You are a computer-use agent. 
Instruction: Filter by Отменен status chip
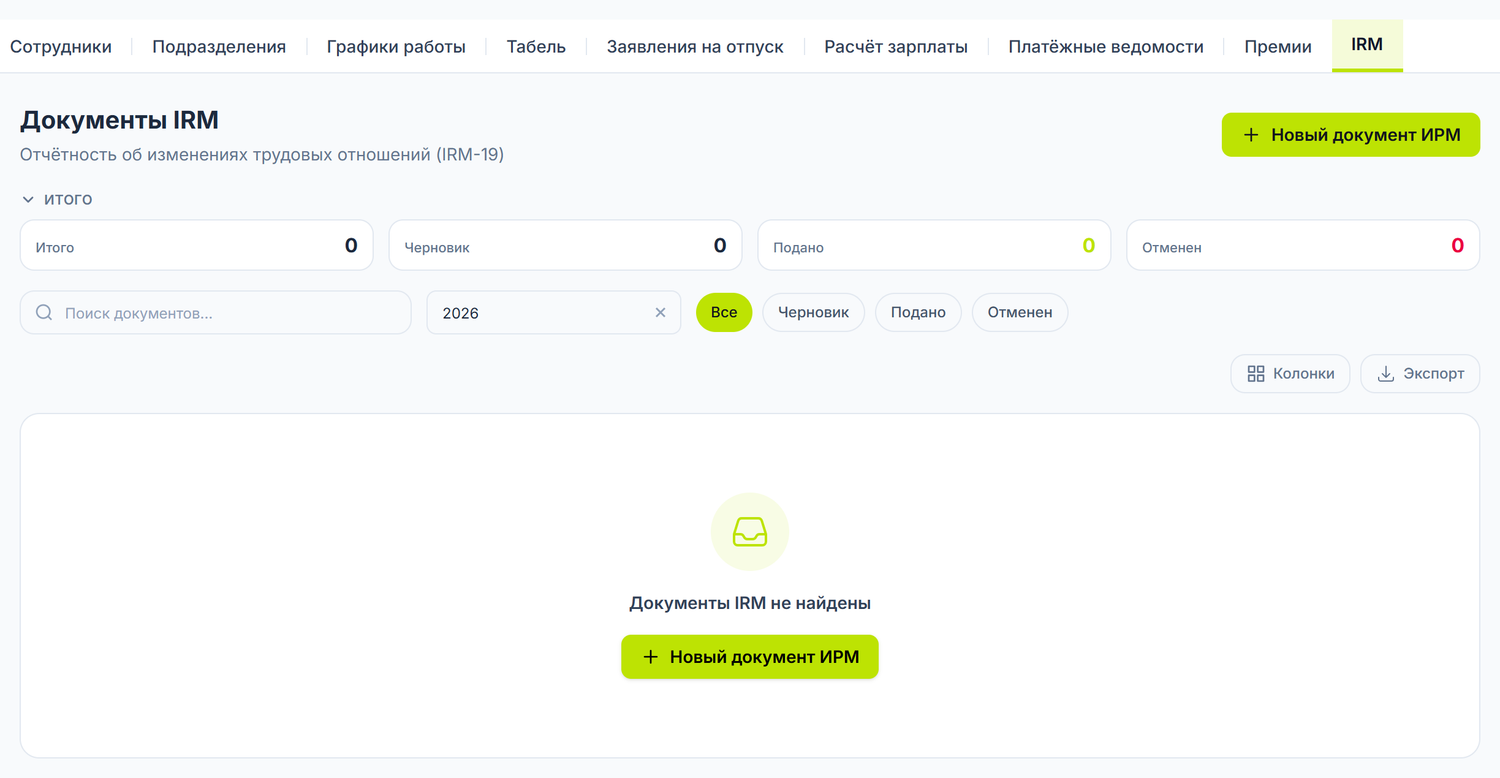coord(1020,313)
